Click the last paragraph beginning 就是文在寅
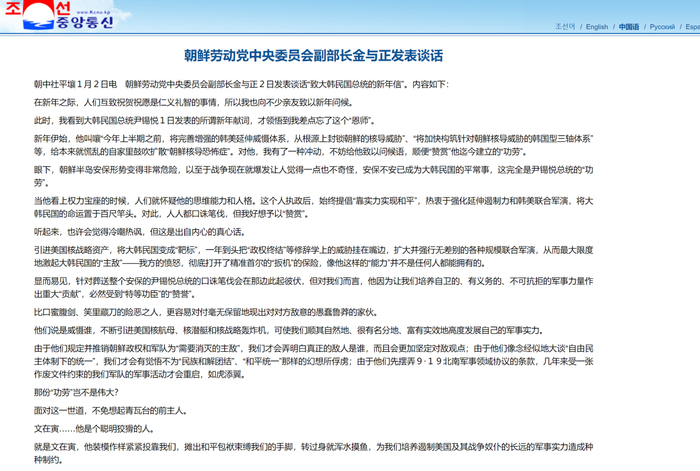The width and height of the screenshot is (700, 471). 313,453
